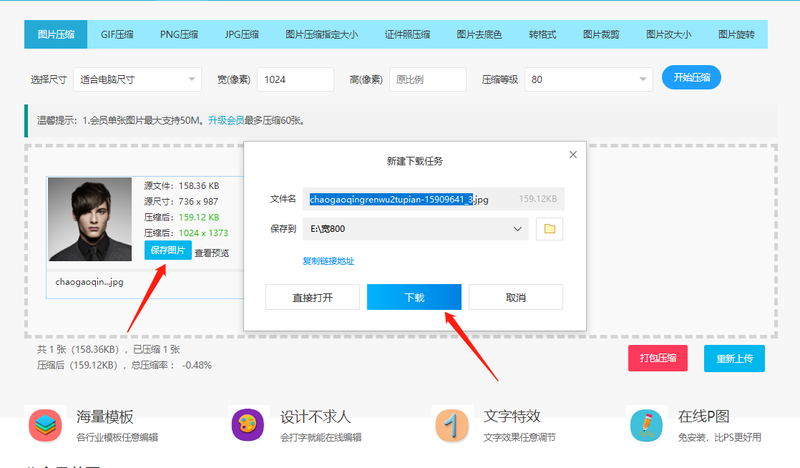Open the 图片裁剪 tab
The width and height of the screenshot is (800, 468).
[x=601, y=35]
